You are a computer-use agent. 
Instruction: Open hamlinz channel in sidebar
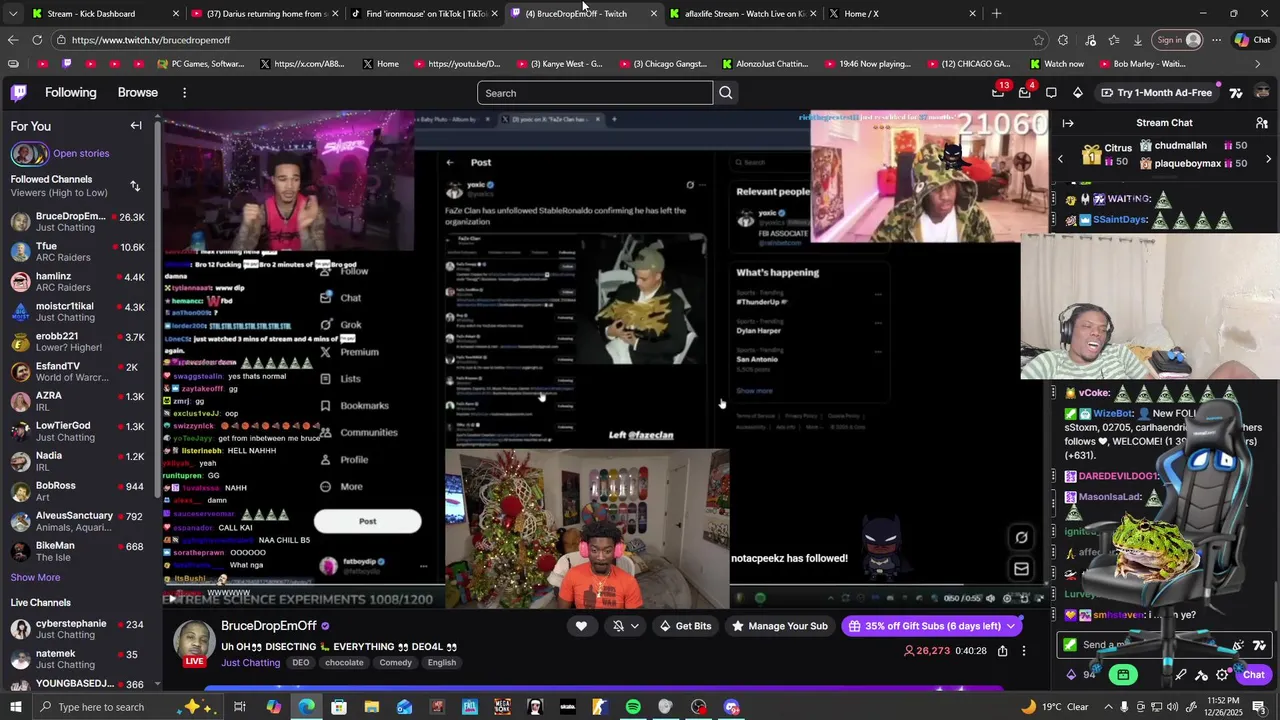coord(78,282)
